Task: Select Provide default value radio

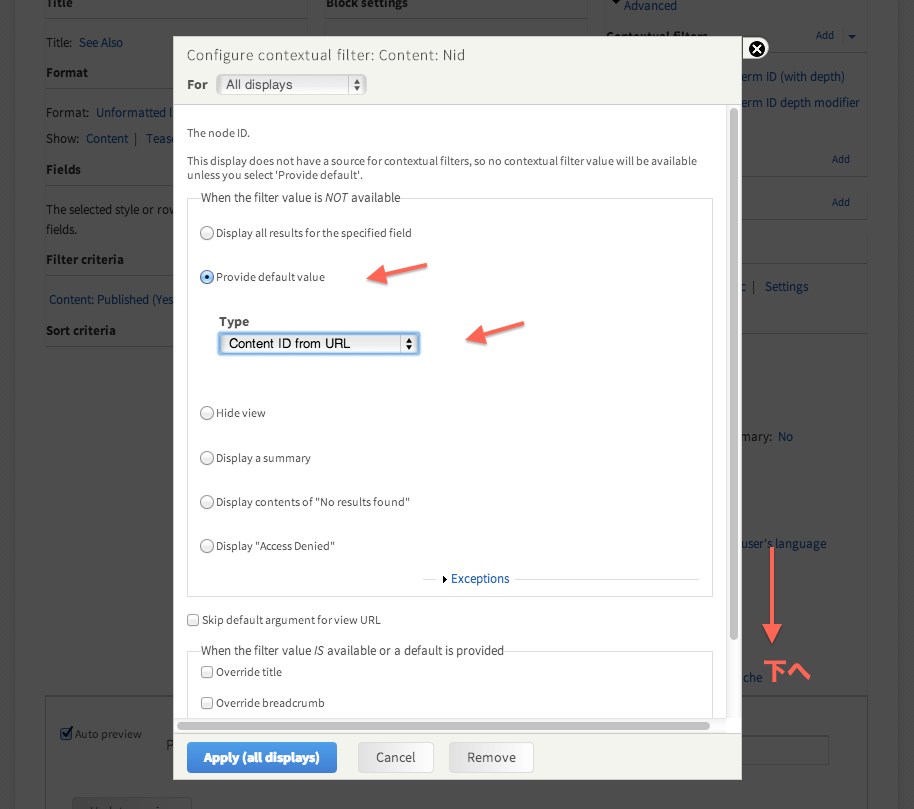Action: click(x=206, y=277)
